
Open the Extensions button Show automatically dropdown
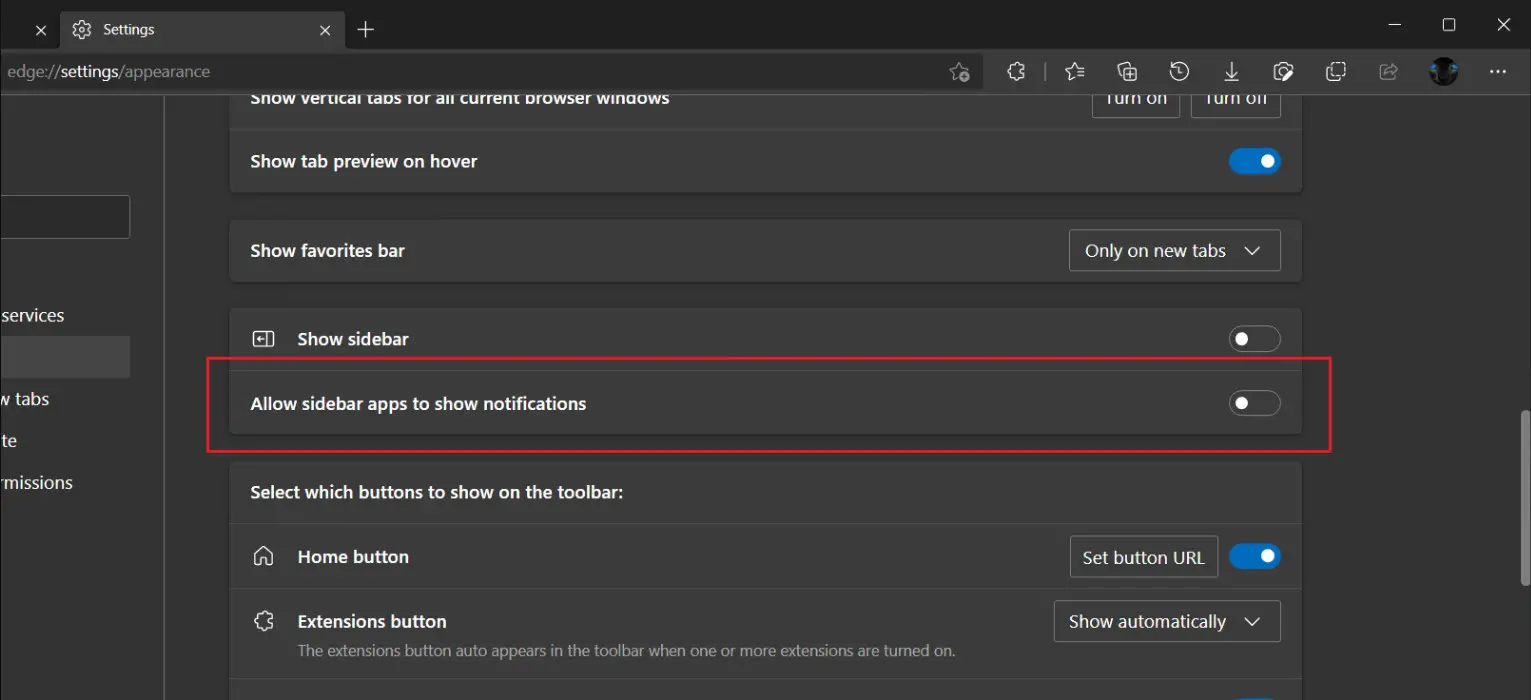[x=1166, y=622]
